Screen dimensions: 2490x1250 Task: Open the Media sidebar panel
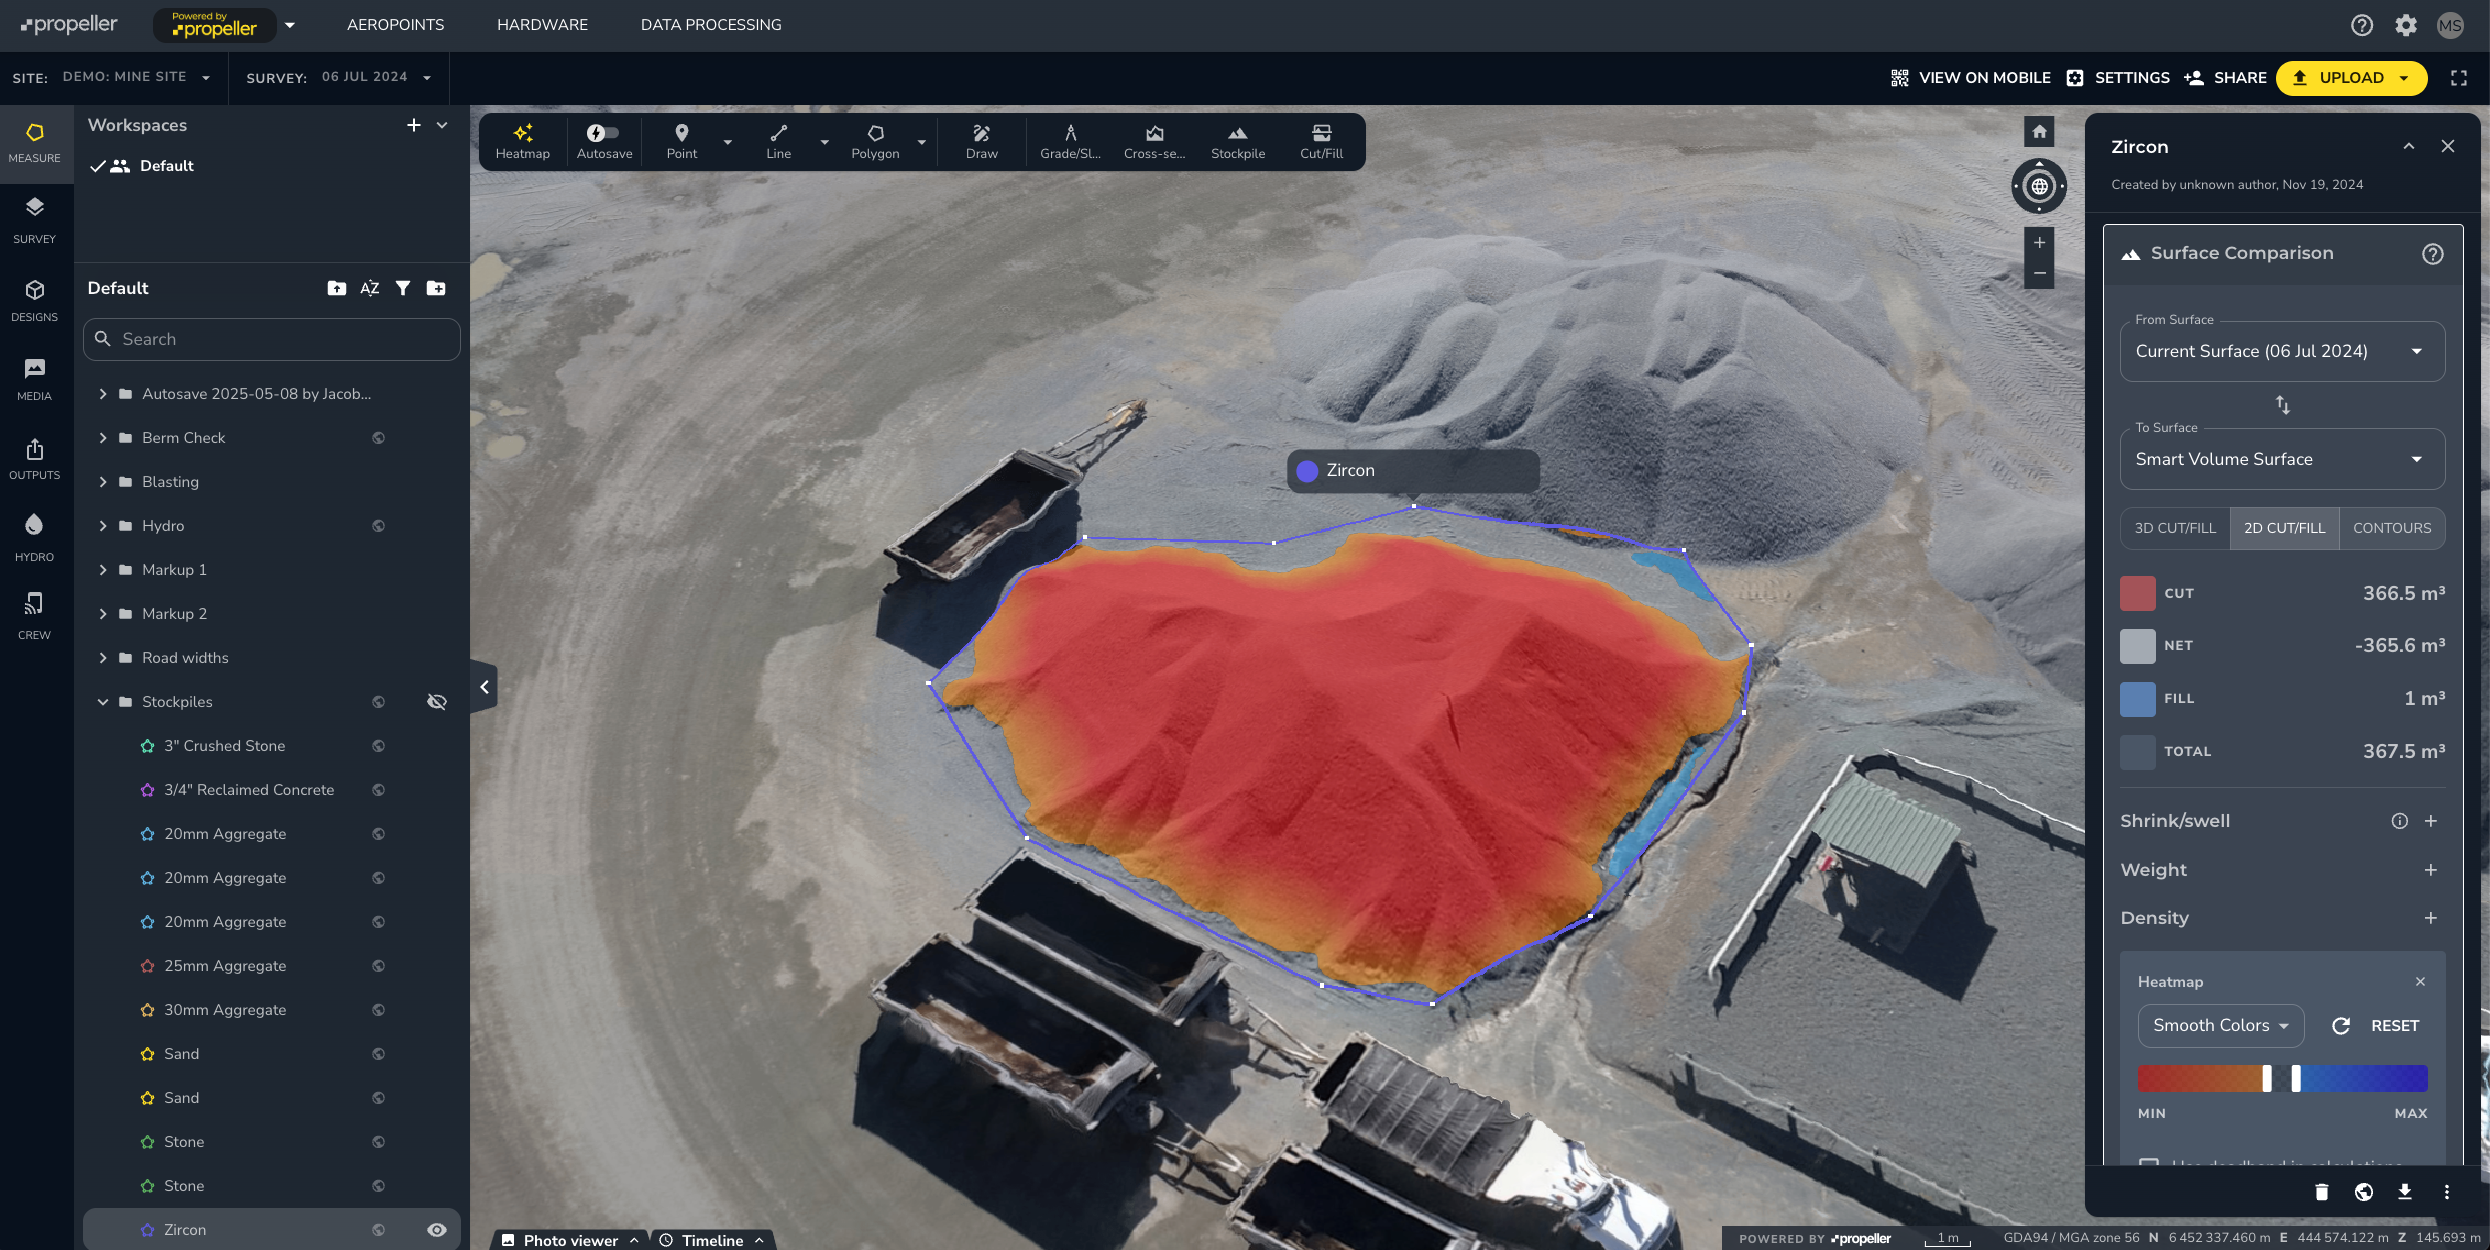pyautogui.click(x=35, y=379)
